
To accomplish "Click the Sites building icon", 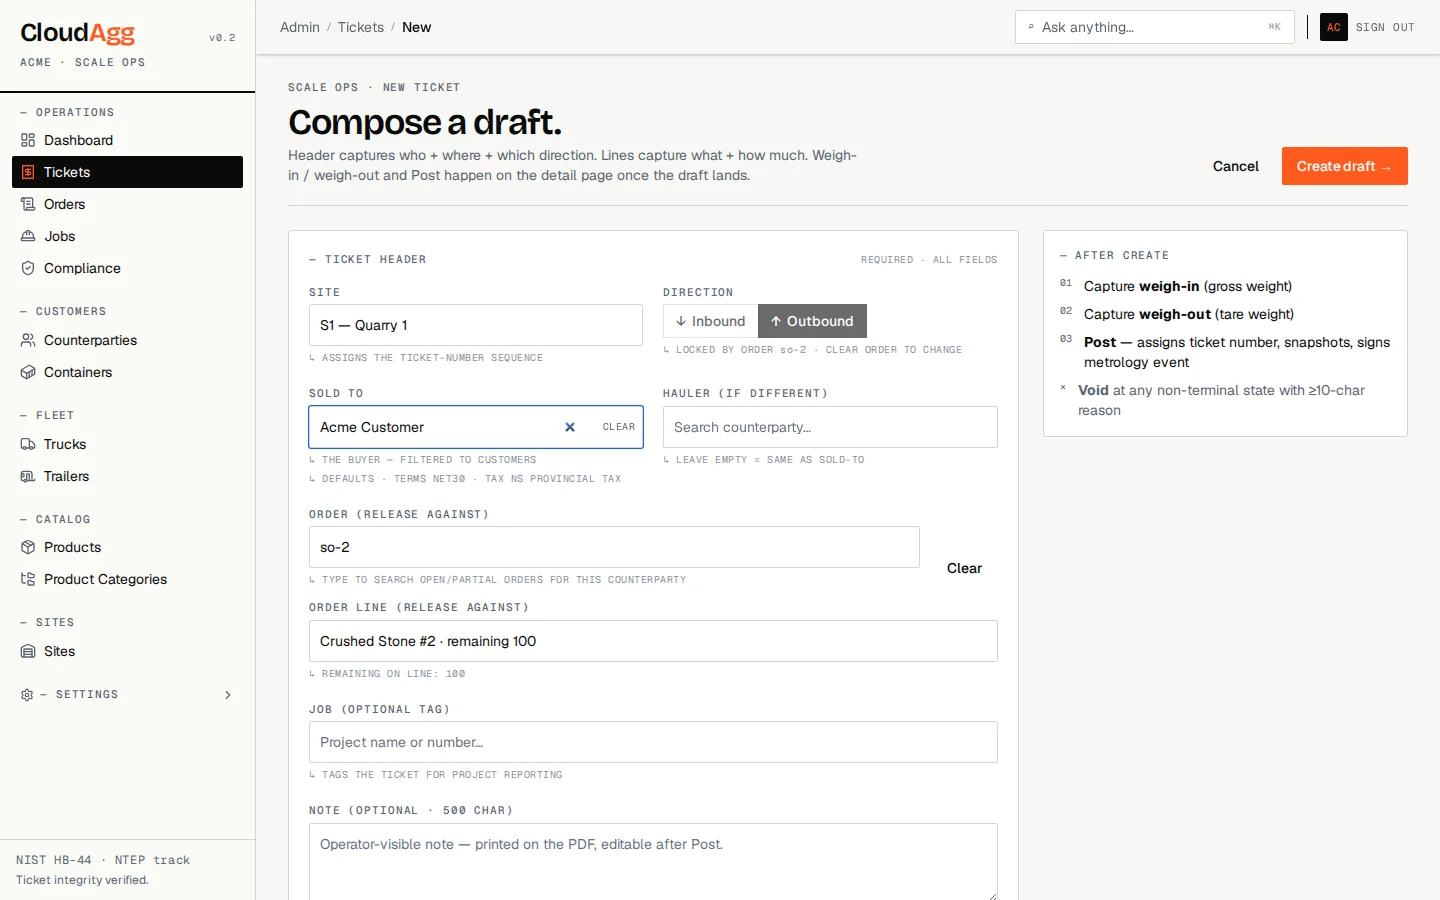I will [x=28, y=651].
